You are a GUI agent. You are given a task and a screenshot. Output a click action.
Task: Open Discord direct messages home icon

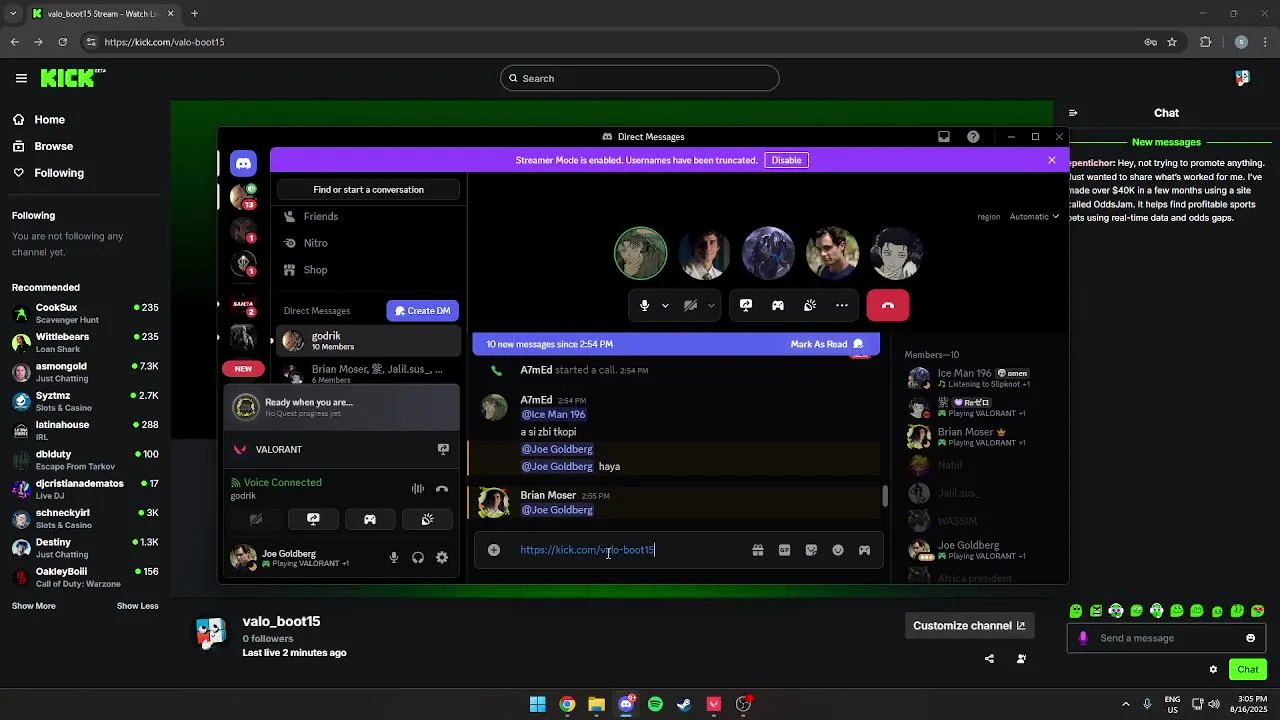pos(243,163)
